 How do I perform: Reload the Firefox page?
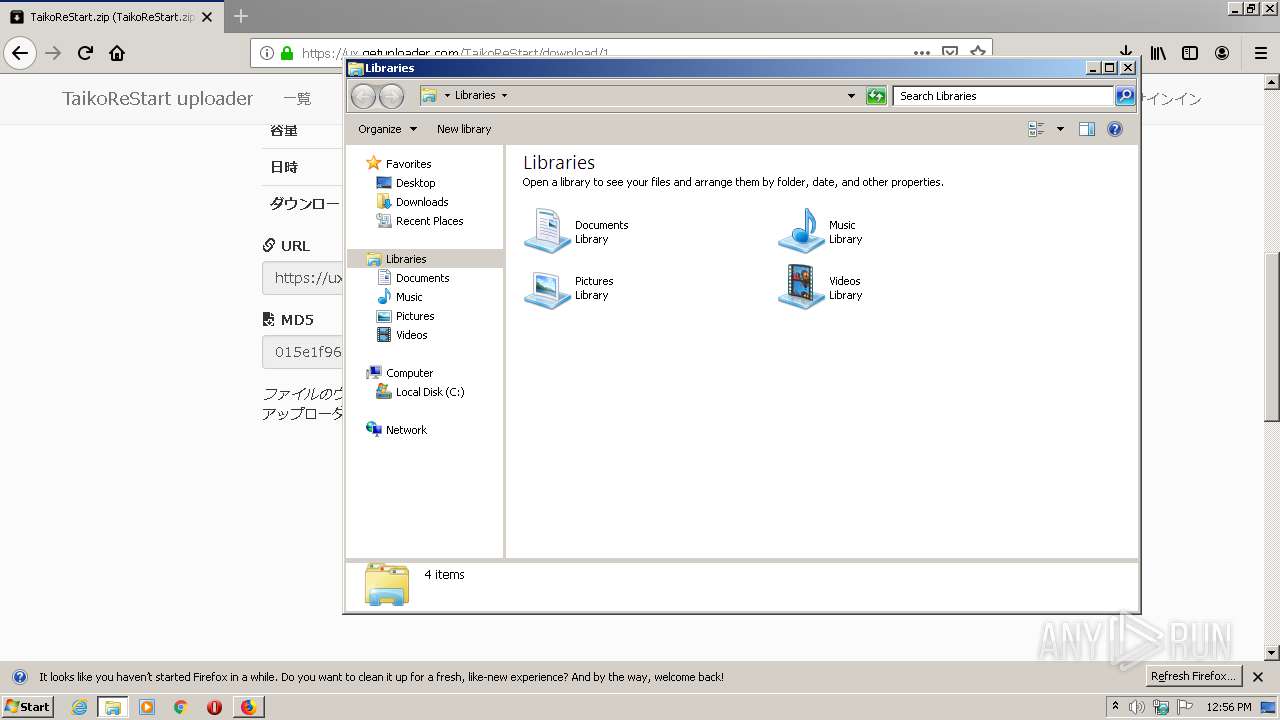pyautogui.click(x=85, y=53)
